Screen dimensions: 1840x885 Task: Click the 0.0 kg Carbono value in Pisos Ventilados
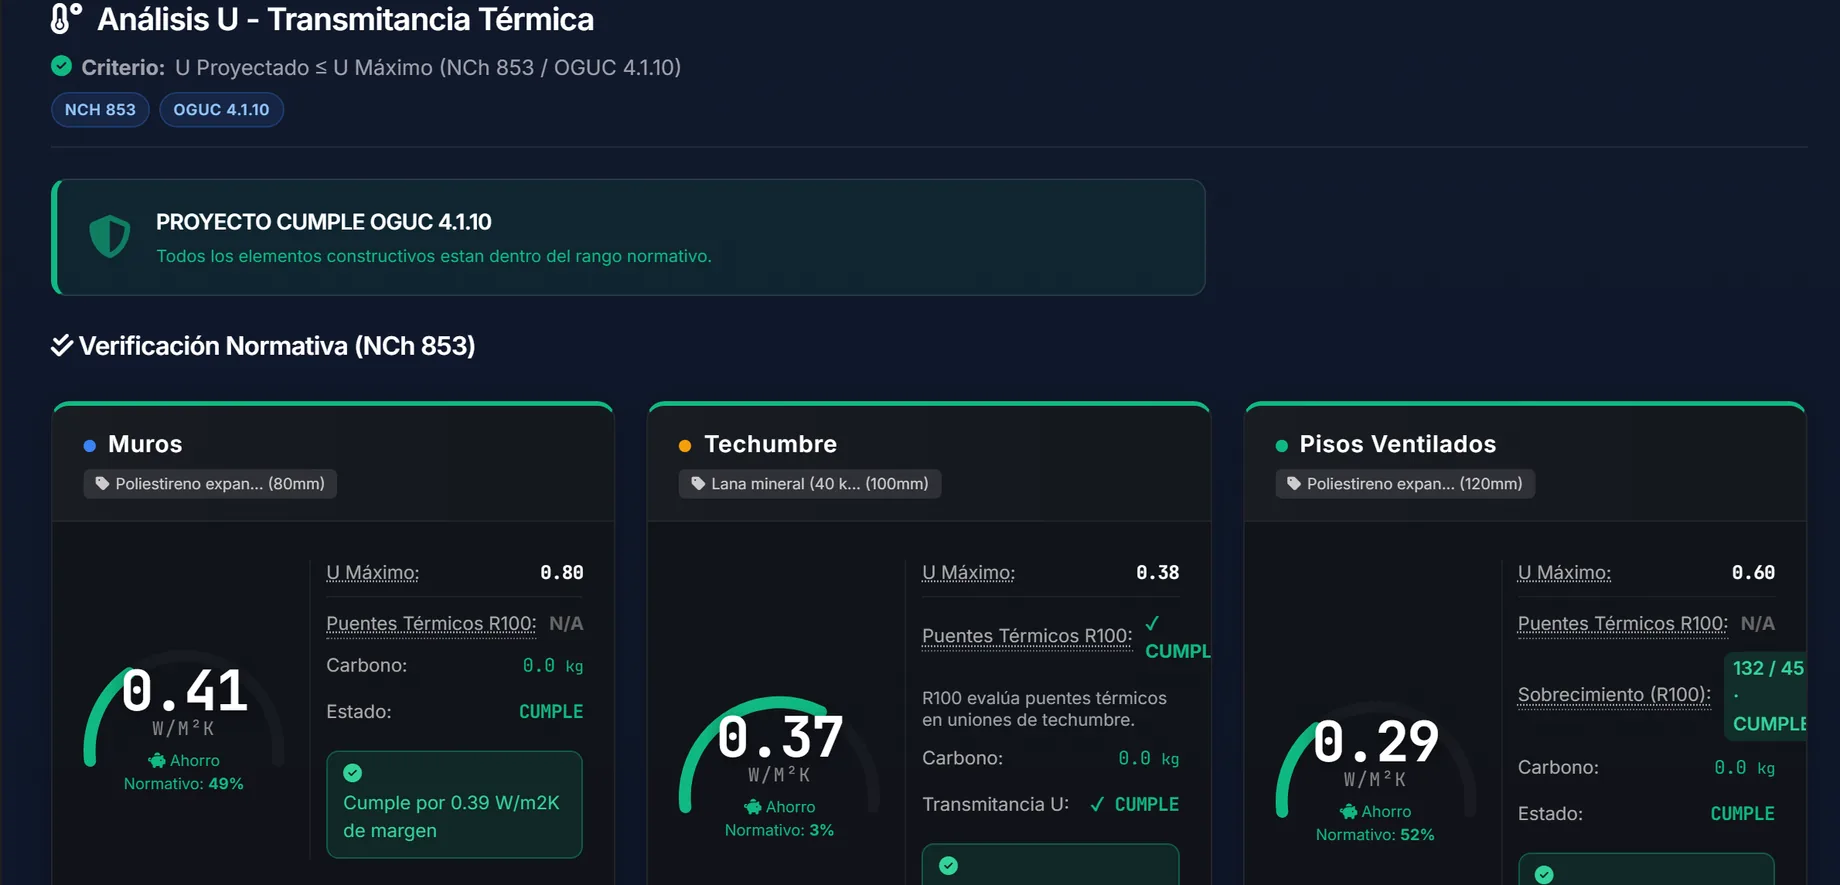(1745, 768)
